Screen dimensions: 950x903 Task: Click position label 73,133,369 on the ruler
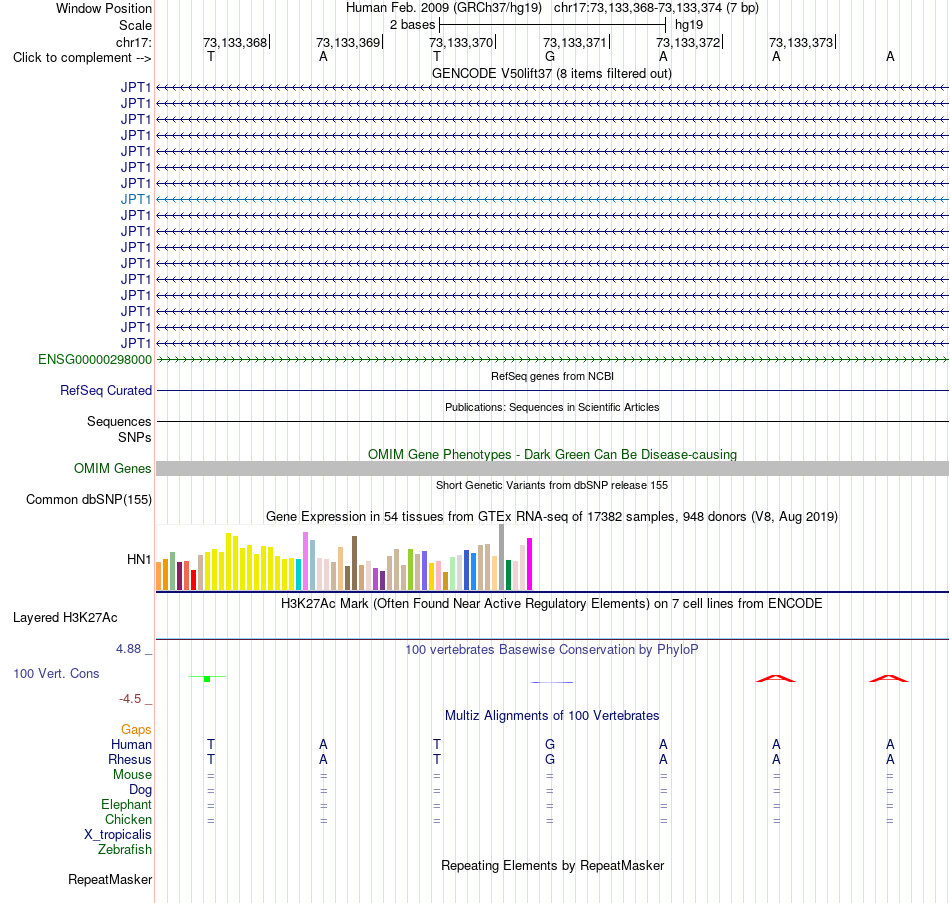point(348,42)
